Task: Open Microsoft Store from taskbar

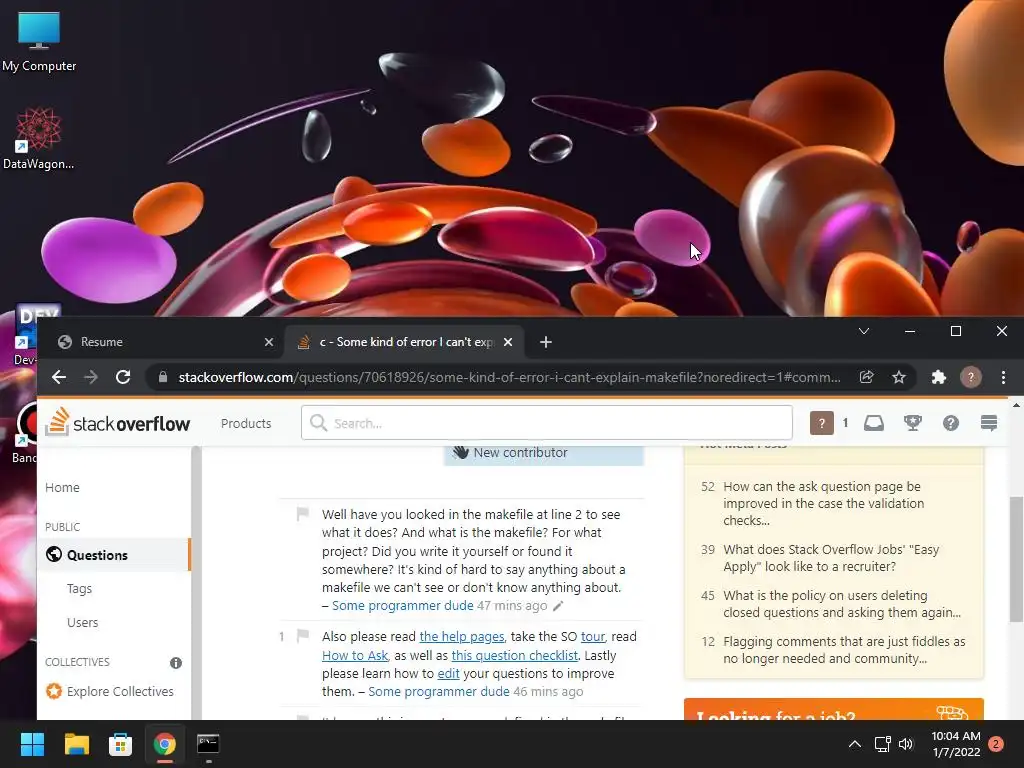Action: 120,744
